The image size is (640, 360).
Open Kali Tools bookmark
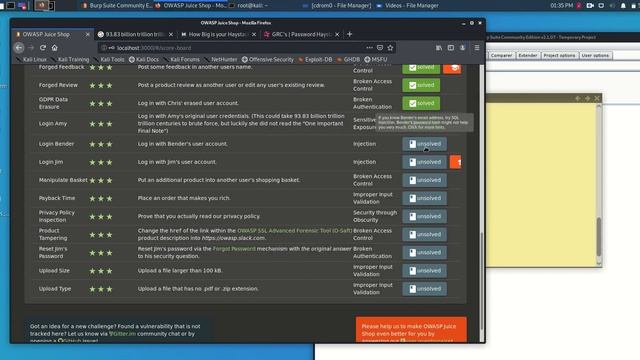click(109, 60)
